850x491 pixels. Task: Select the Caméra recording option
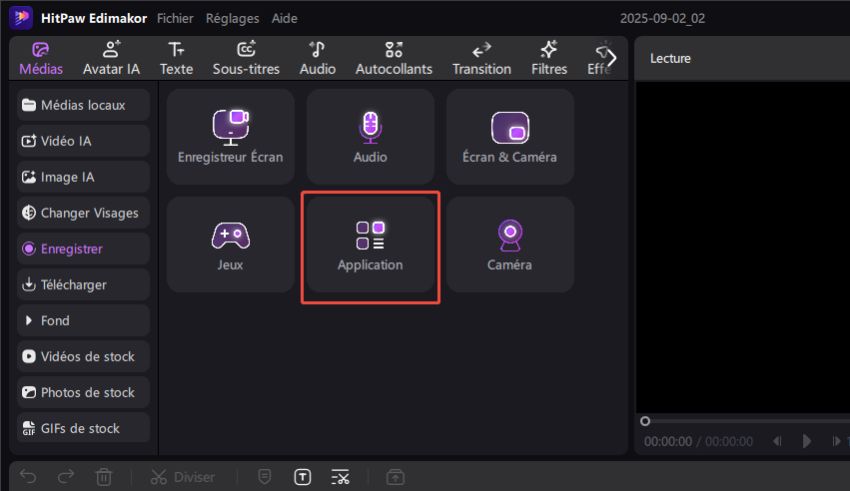coord(510,244)
